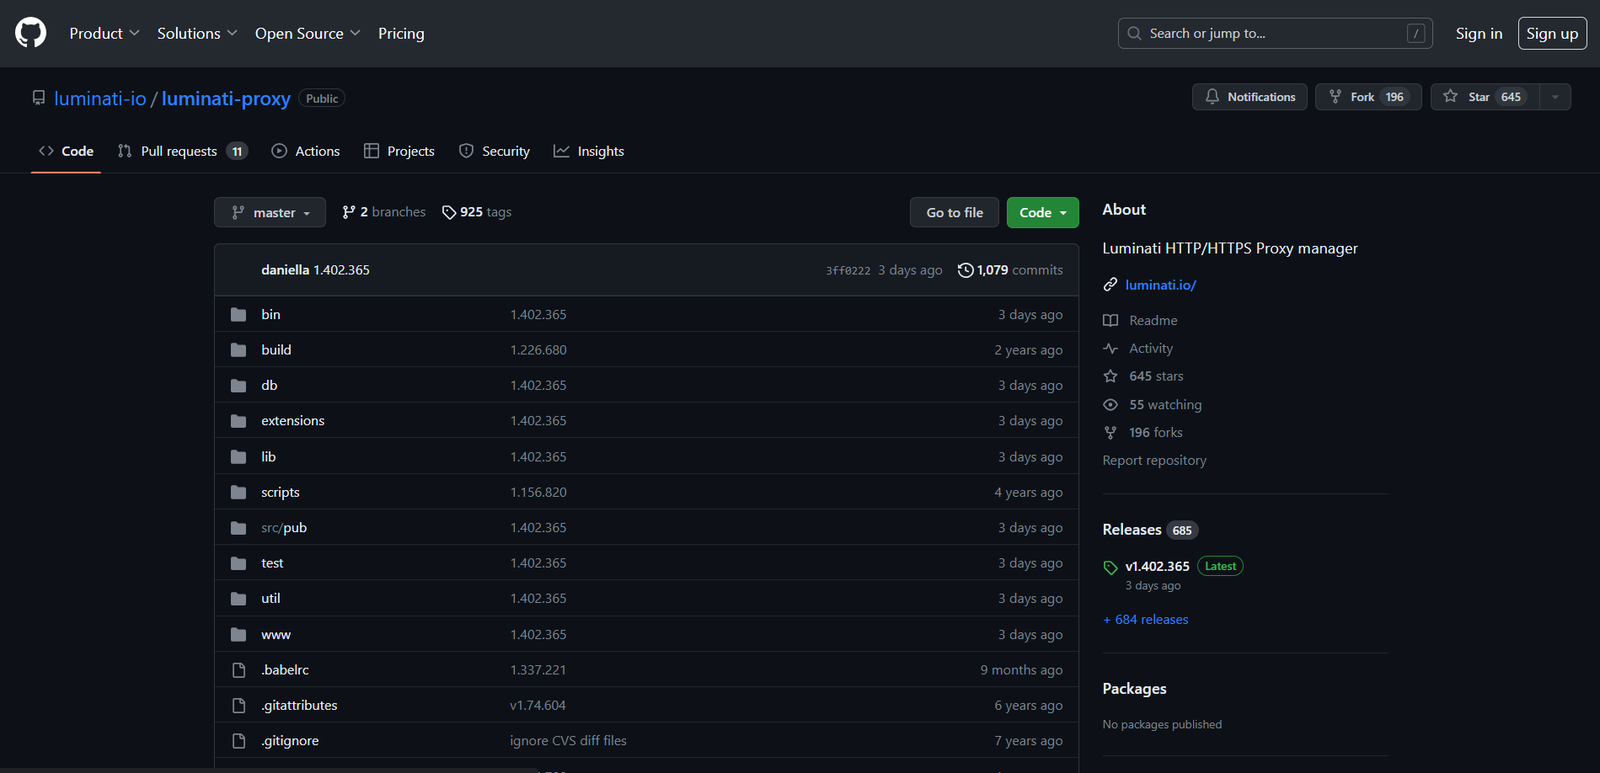Click the Notifications bell icon
This screenshot has height=773, width=1600.
1212,97
